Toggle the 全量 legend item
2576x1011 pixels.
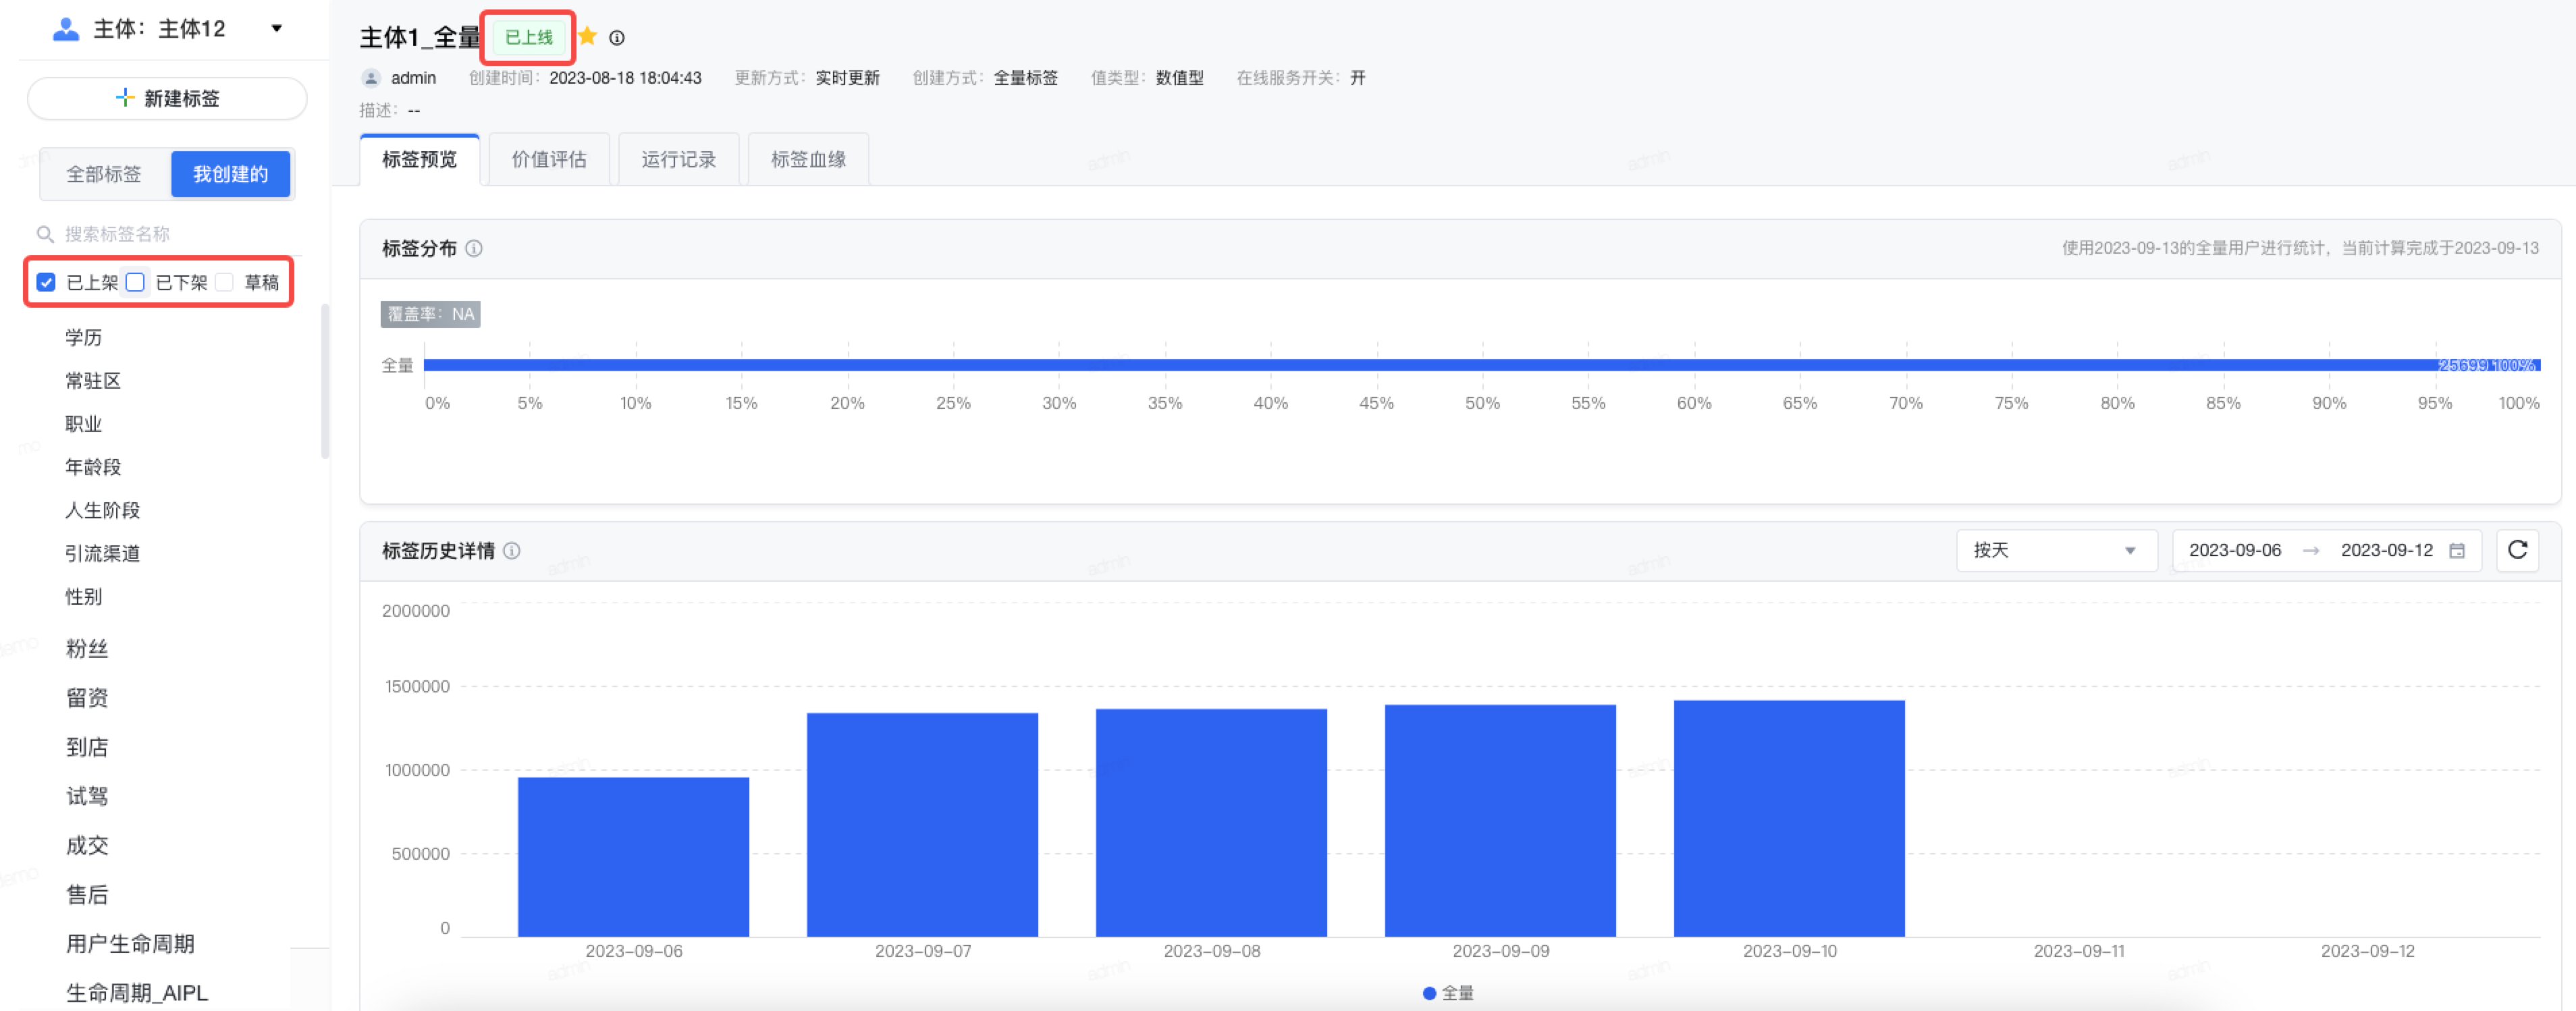pyautogui.click(x=1449, y=993)
